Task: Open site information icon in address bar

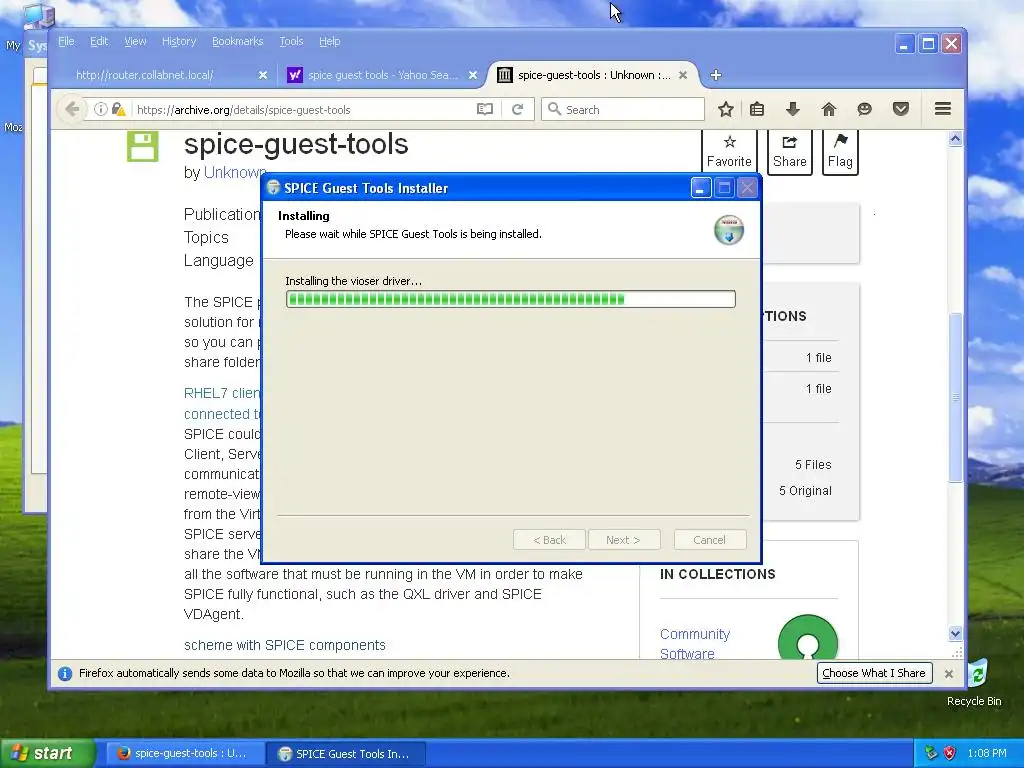Action: tap(100, 109)
